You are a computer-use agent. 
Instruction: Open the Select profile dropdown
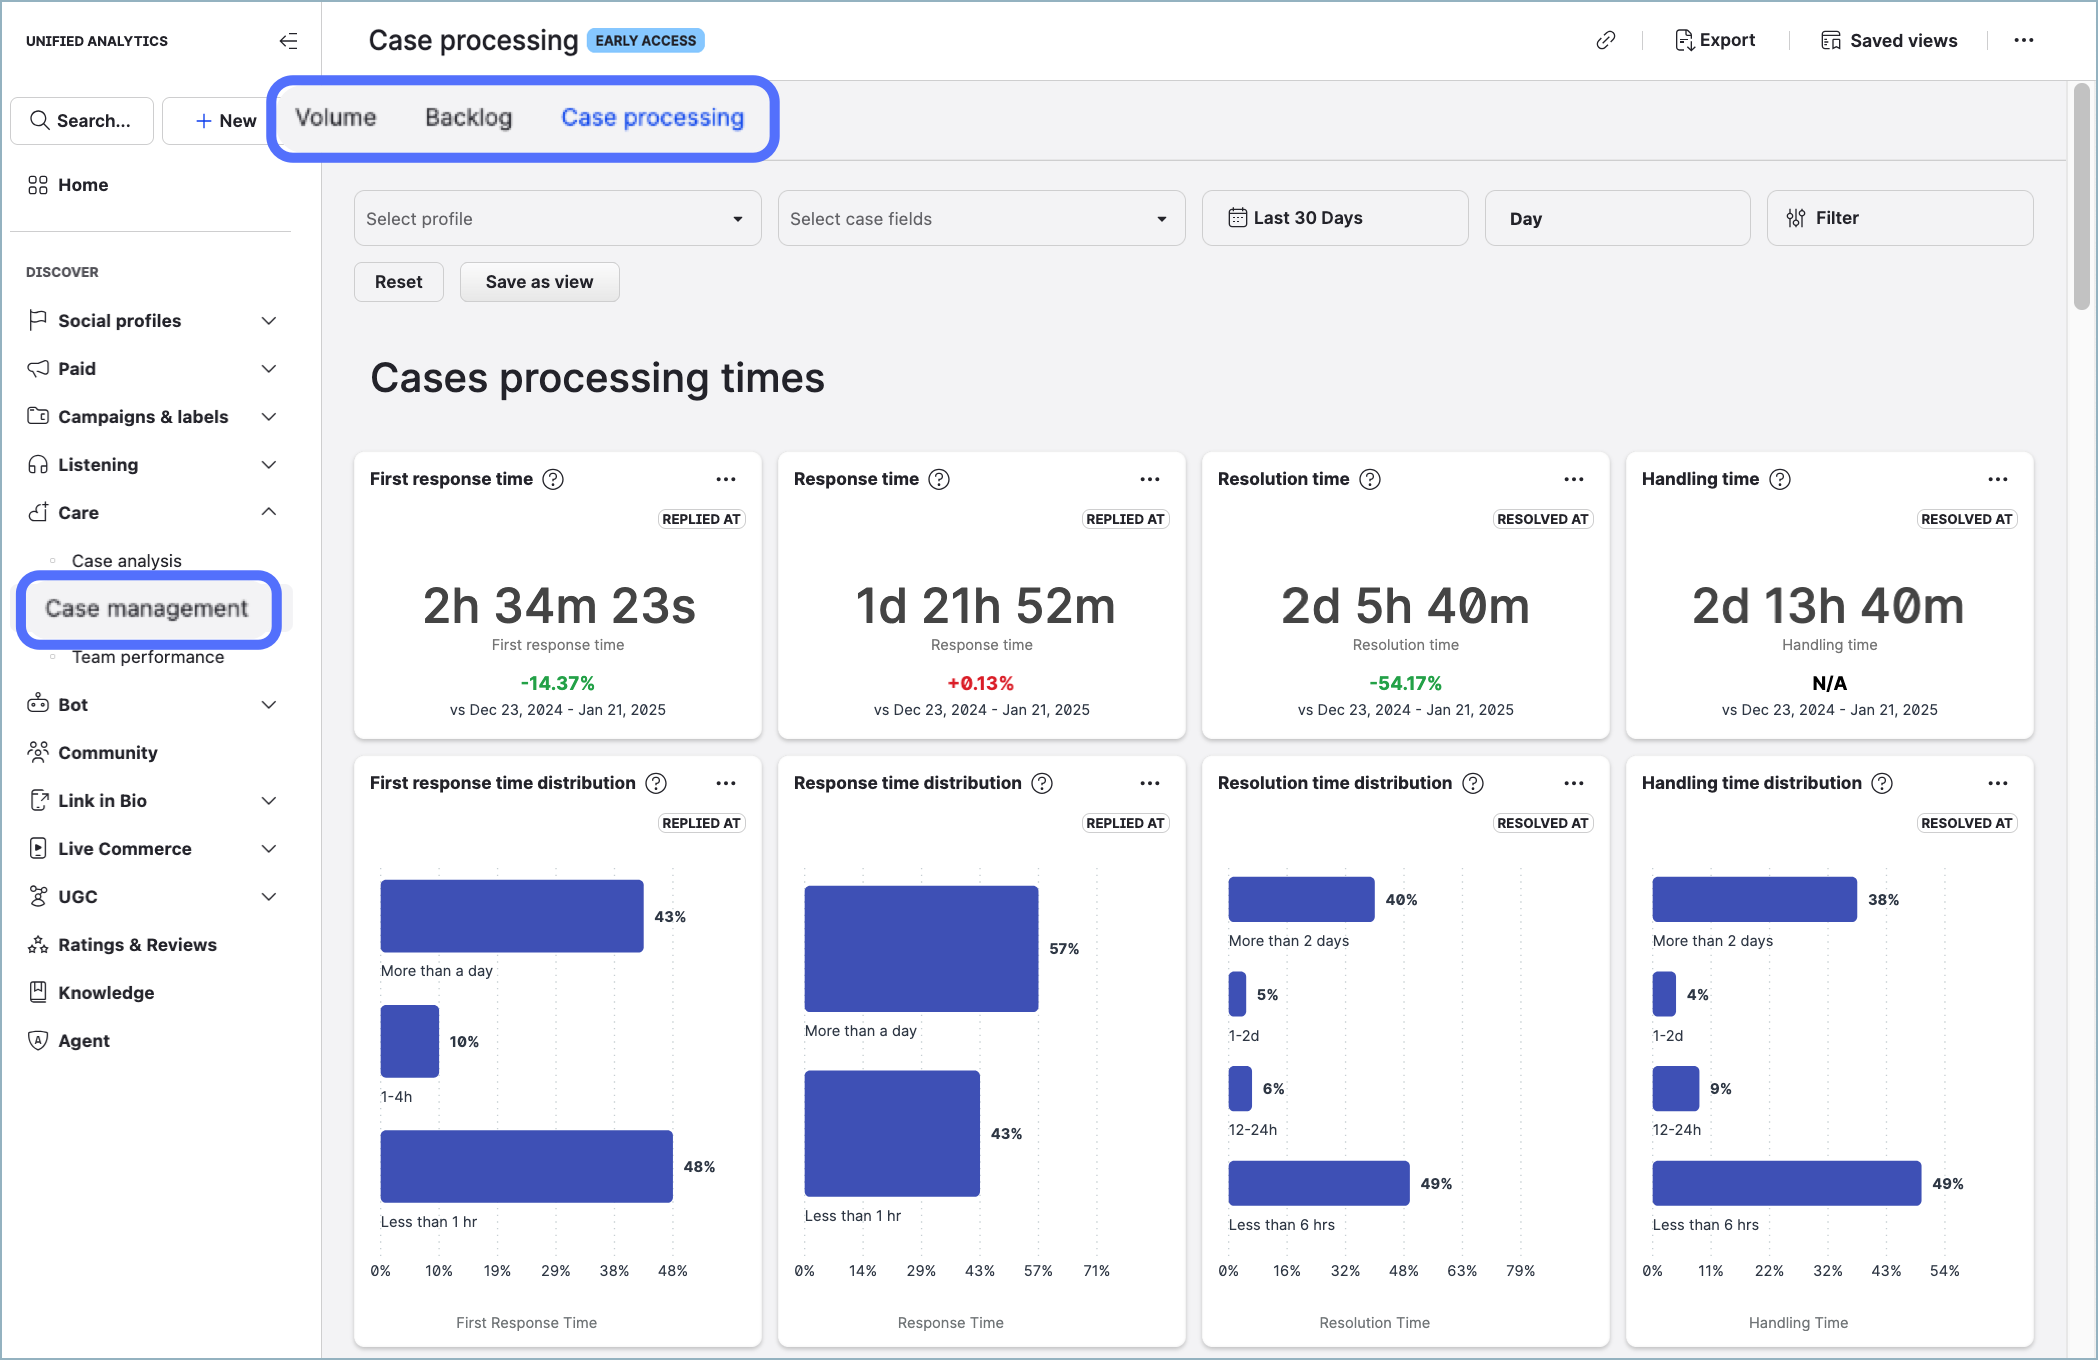(x=557, y=218)
